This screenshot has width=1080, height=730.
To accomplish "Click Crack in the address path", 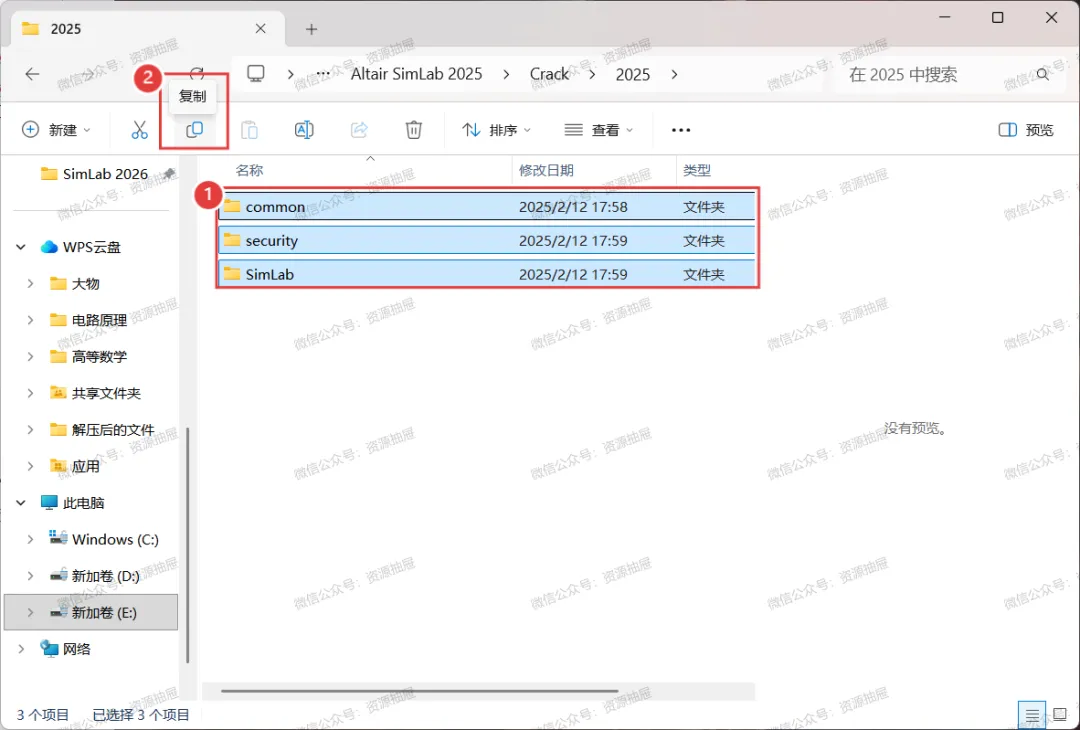I will 549,74.
